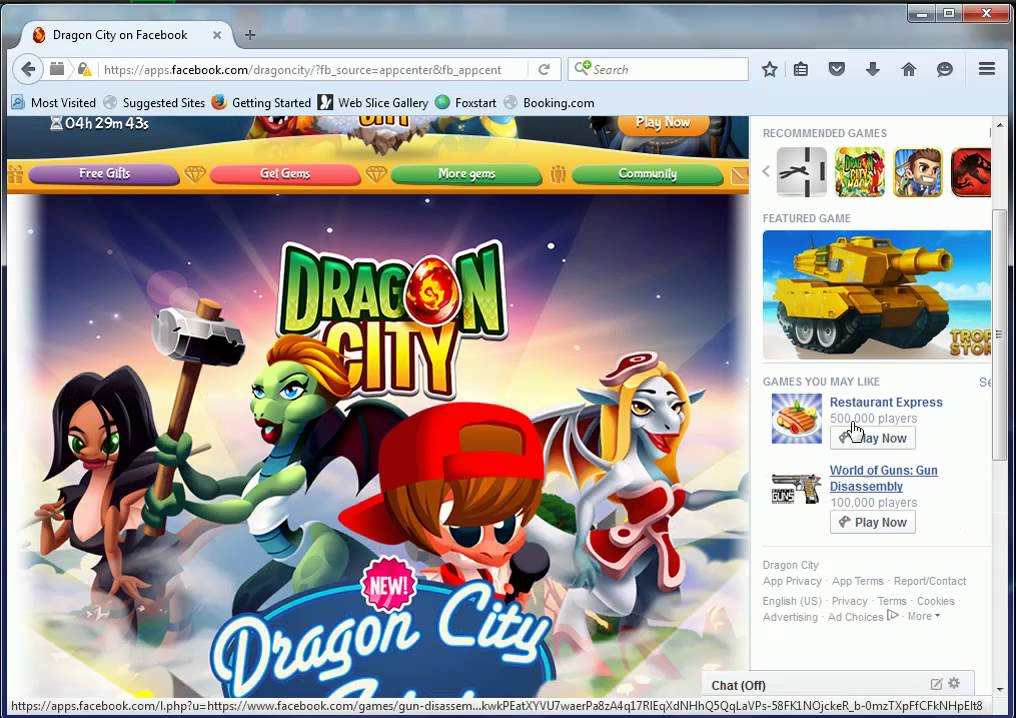Reload the page with the refresh icon
1016x718 pixels.
544,69
